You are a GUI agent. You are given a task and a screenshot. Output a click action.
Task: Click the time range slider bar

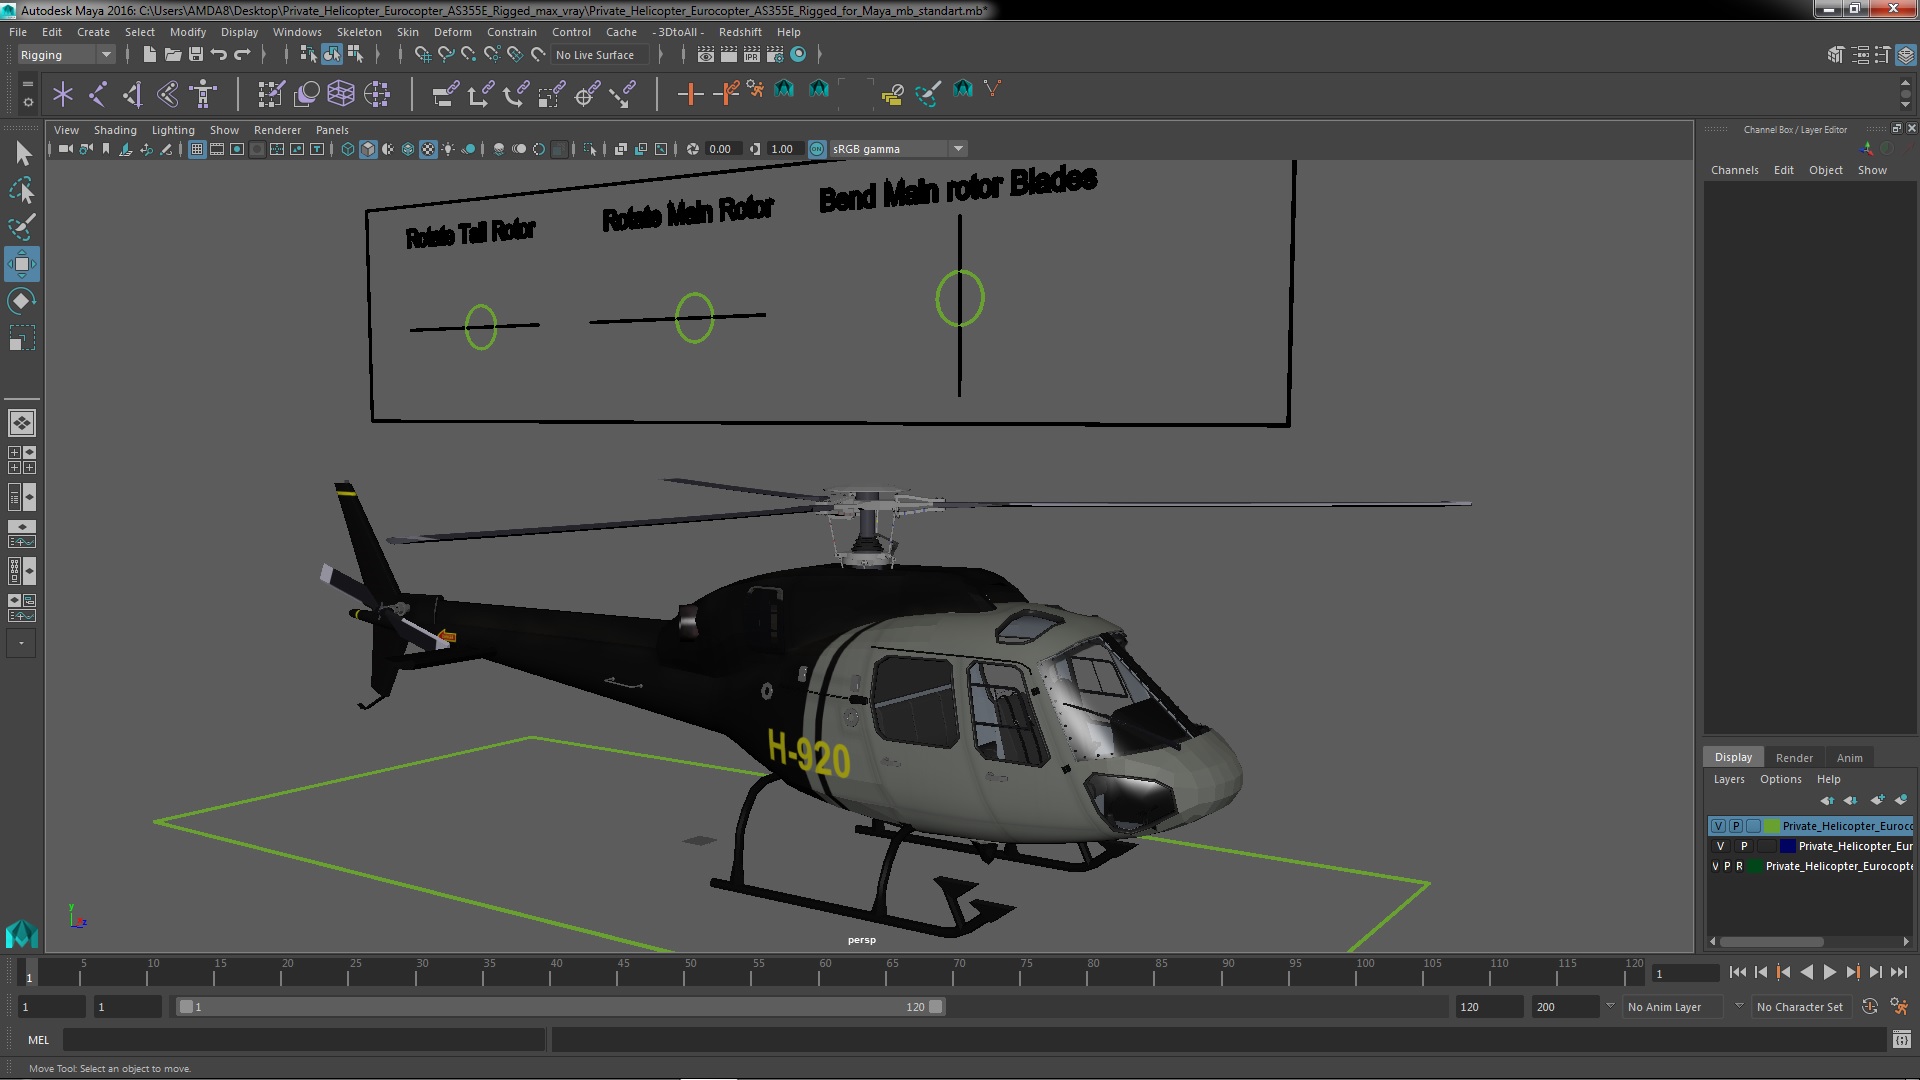[560, 1007]
